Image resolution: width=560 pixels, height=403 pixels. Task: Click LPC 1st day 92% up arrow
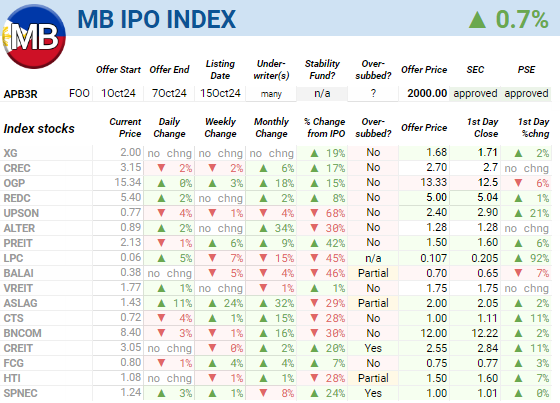[518, 258]
